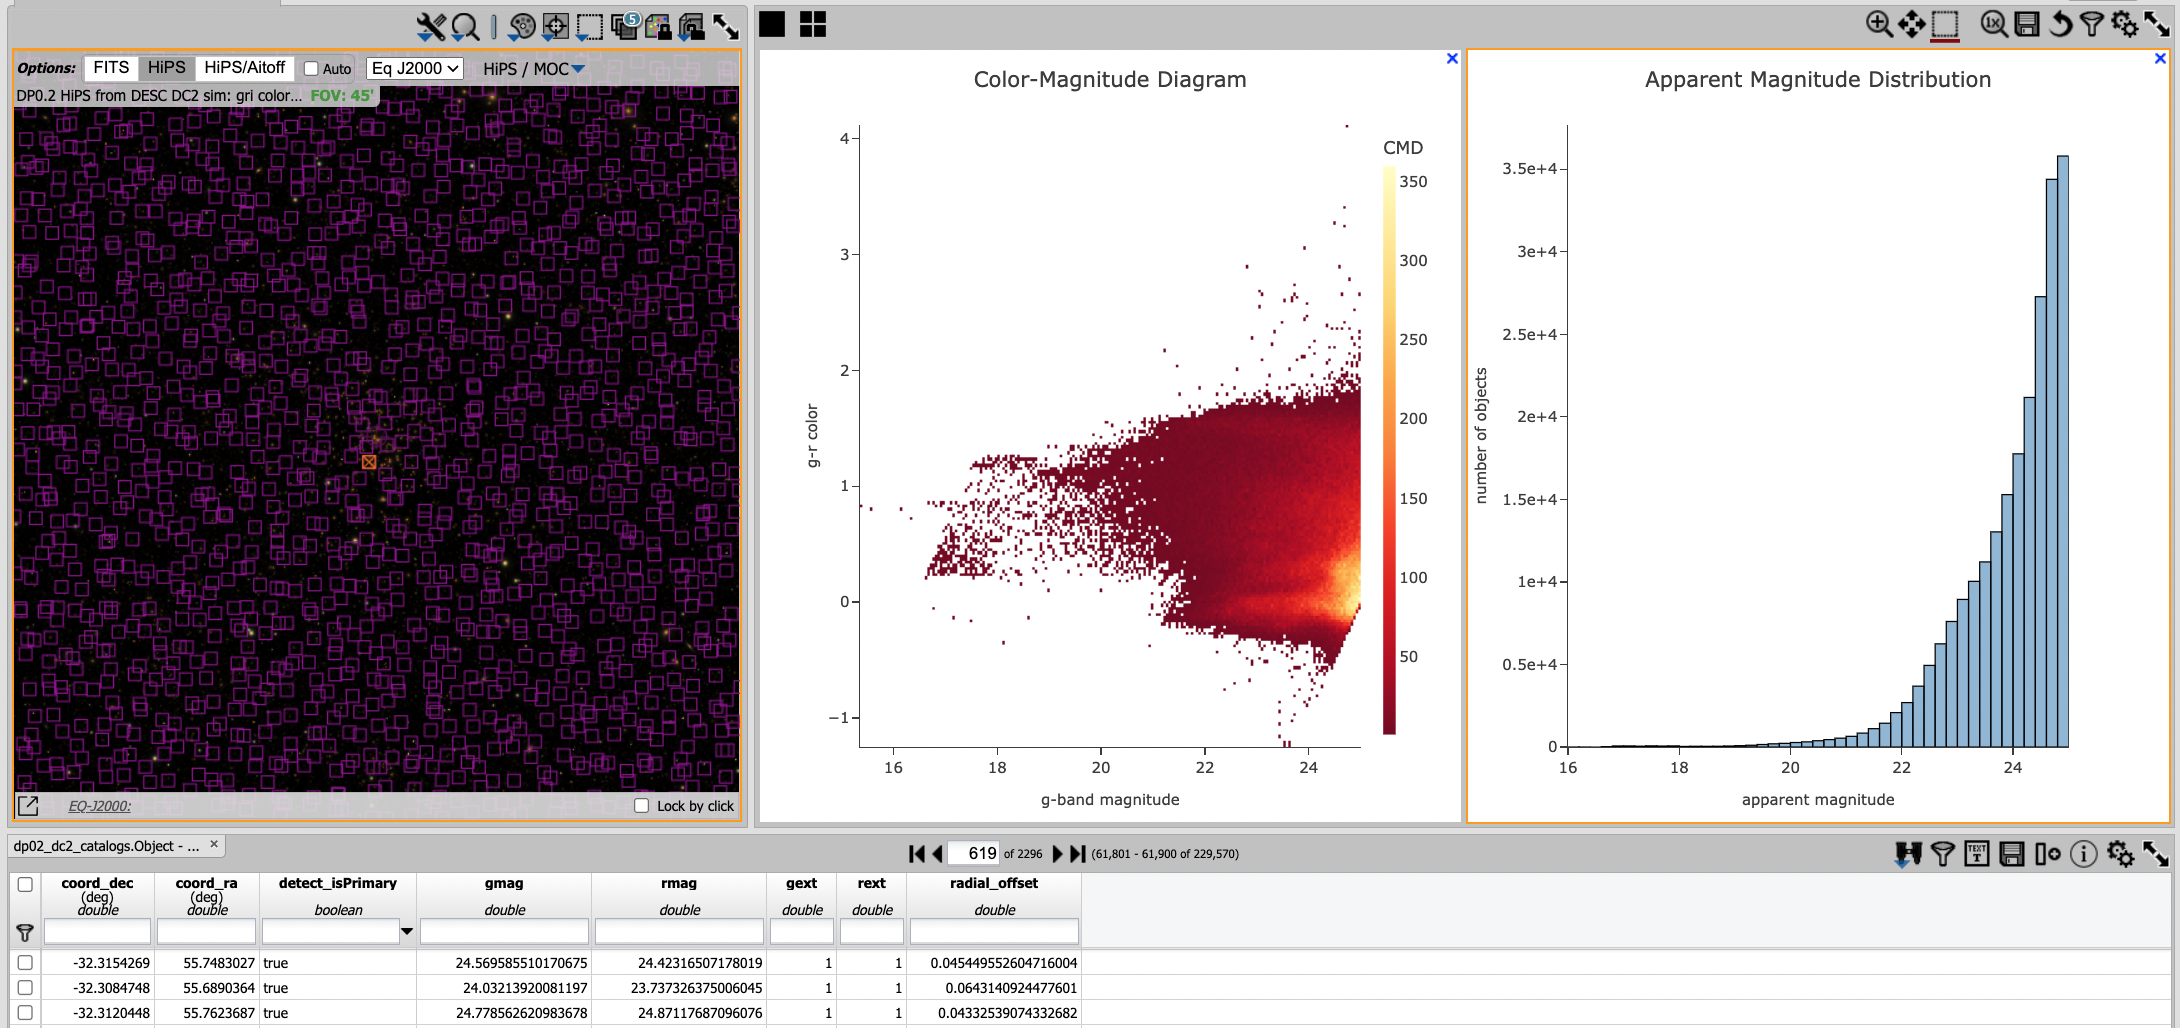2180x1028 pixels.
Task: Select the row with coord_dec -32.3084748
Action: (25, 988)
